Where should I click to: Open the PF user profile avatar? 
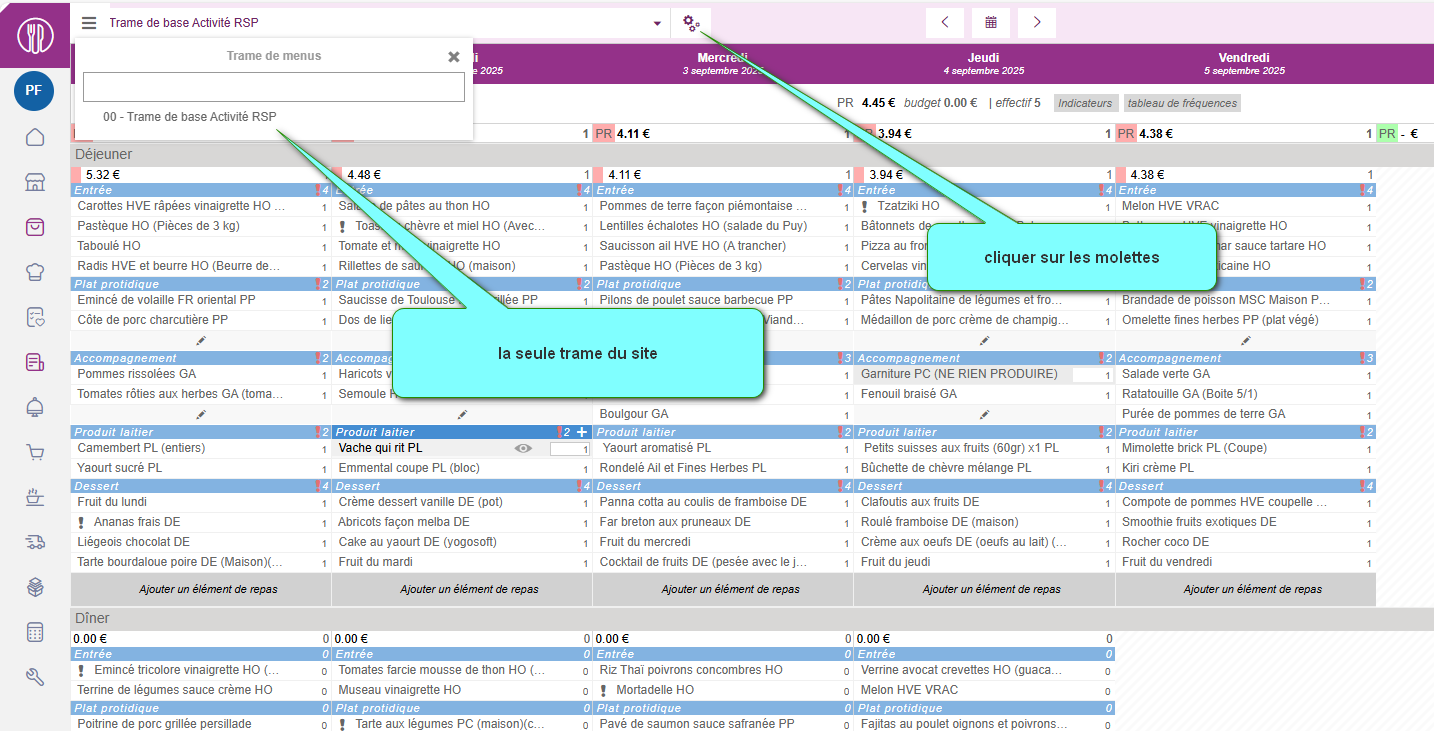pos(34,90)
